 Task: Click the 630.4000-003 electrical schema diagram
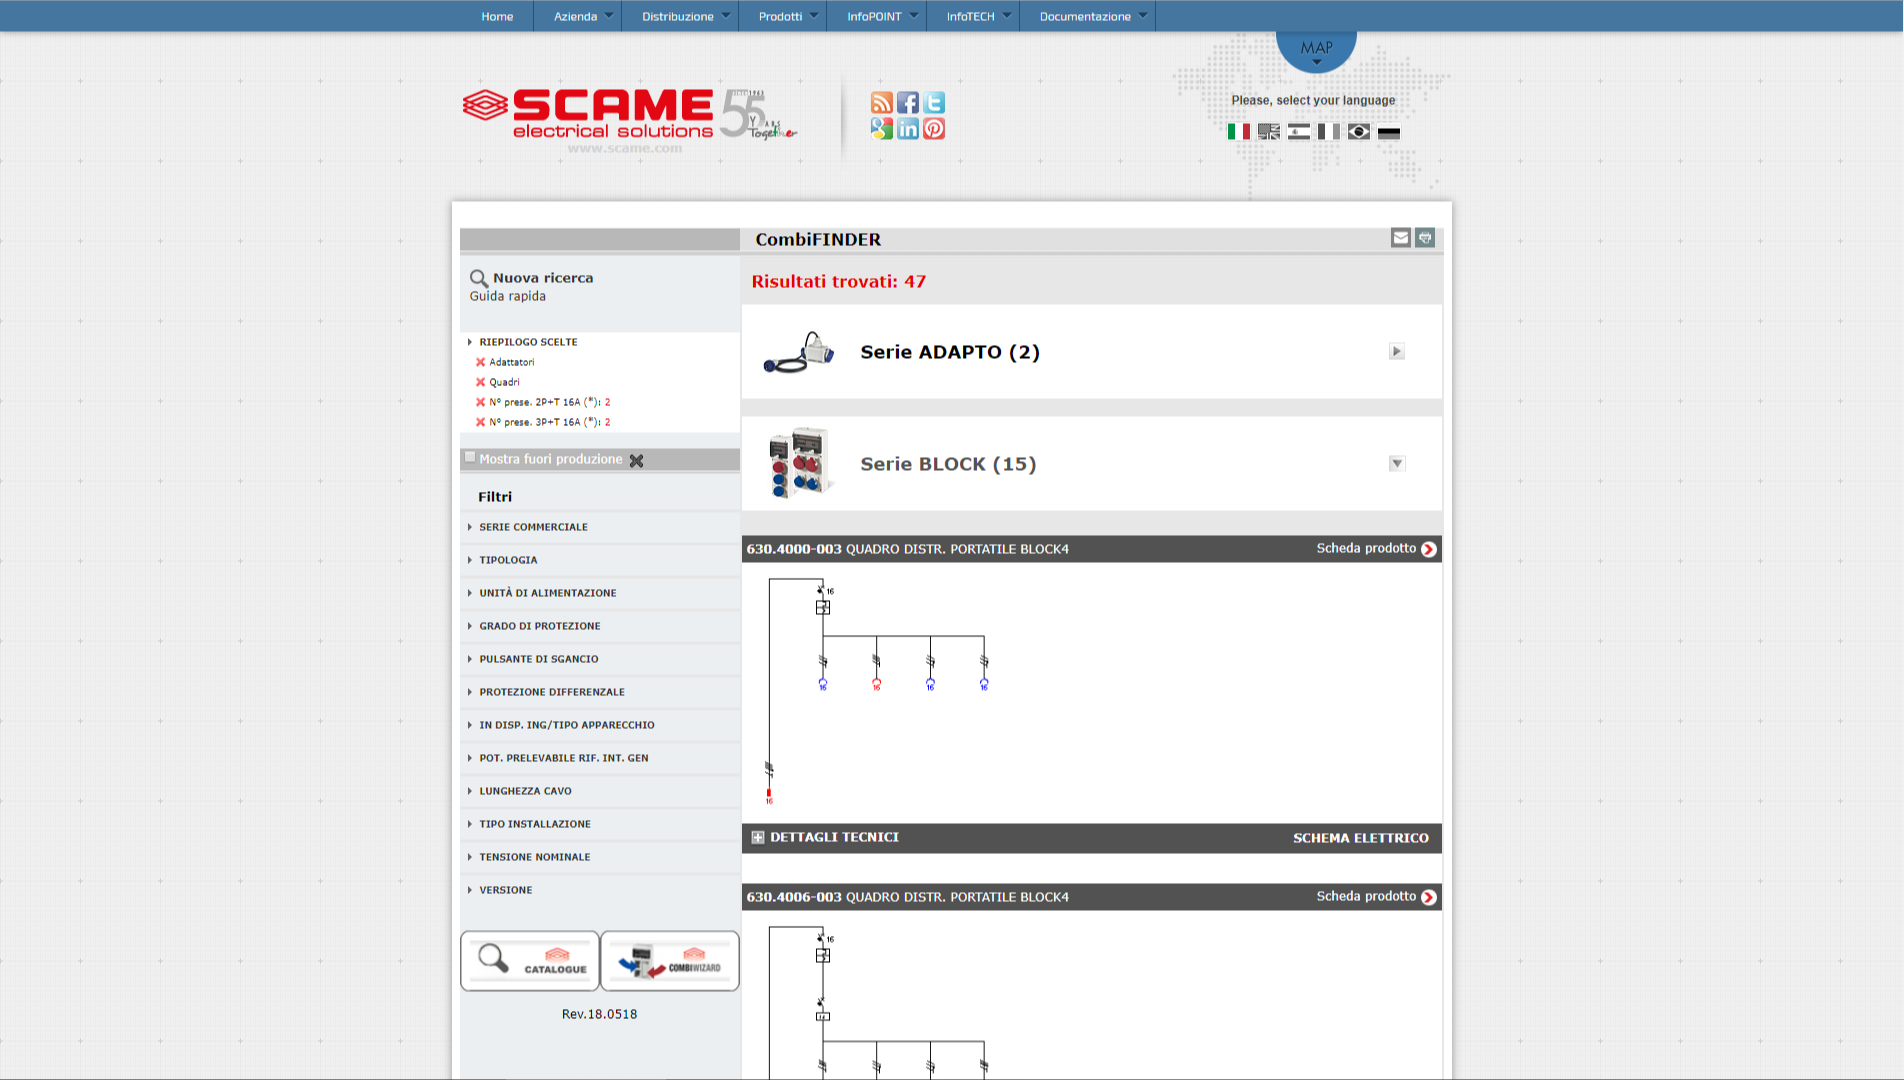pyautogui.click(x=878, y=692)
